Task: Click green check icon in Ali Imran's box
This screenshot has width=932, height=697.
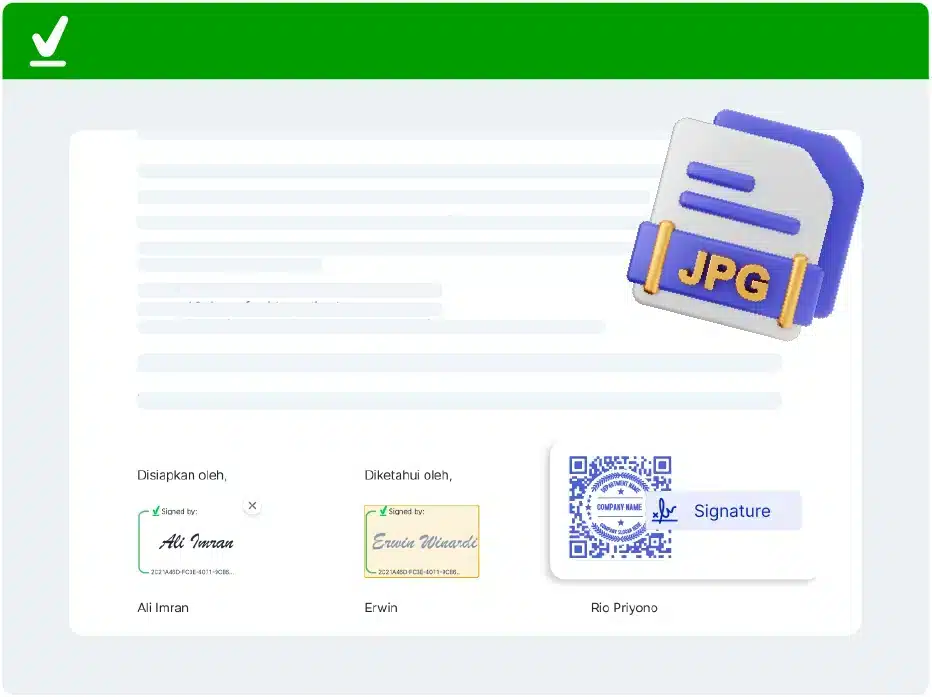Action: coord(155,511)
